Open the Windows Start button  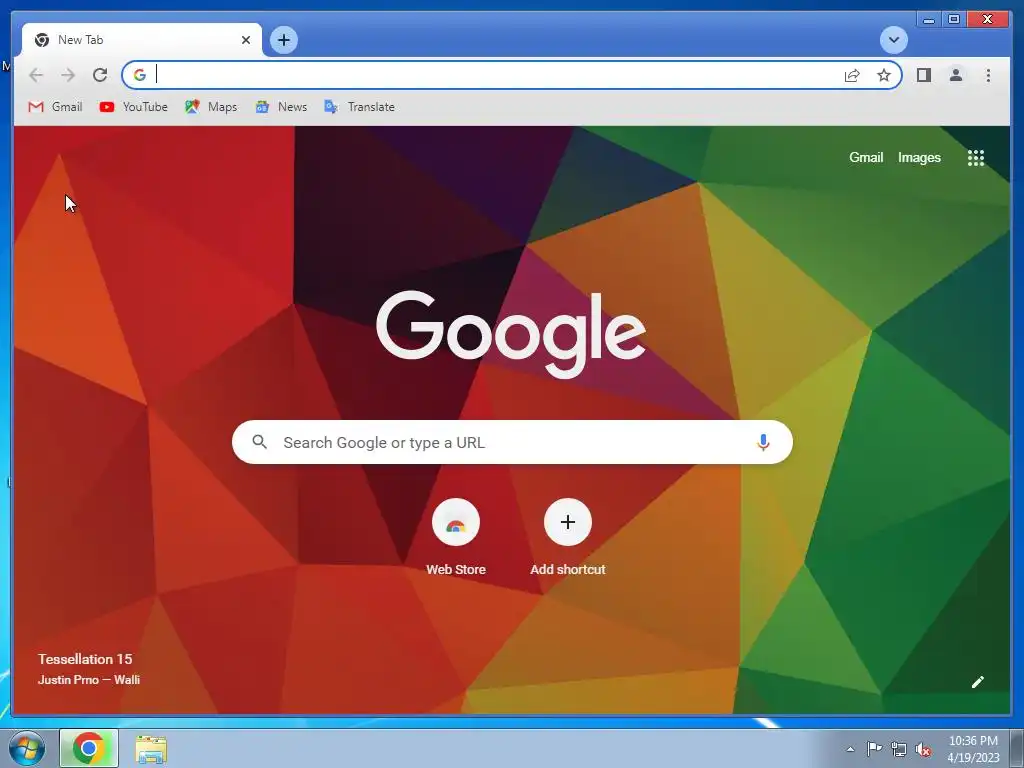(x=27, y=748)
